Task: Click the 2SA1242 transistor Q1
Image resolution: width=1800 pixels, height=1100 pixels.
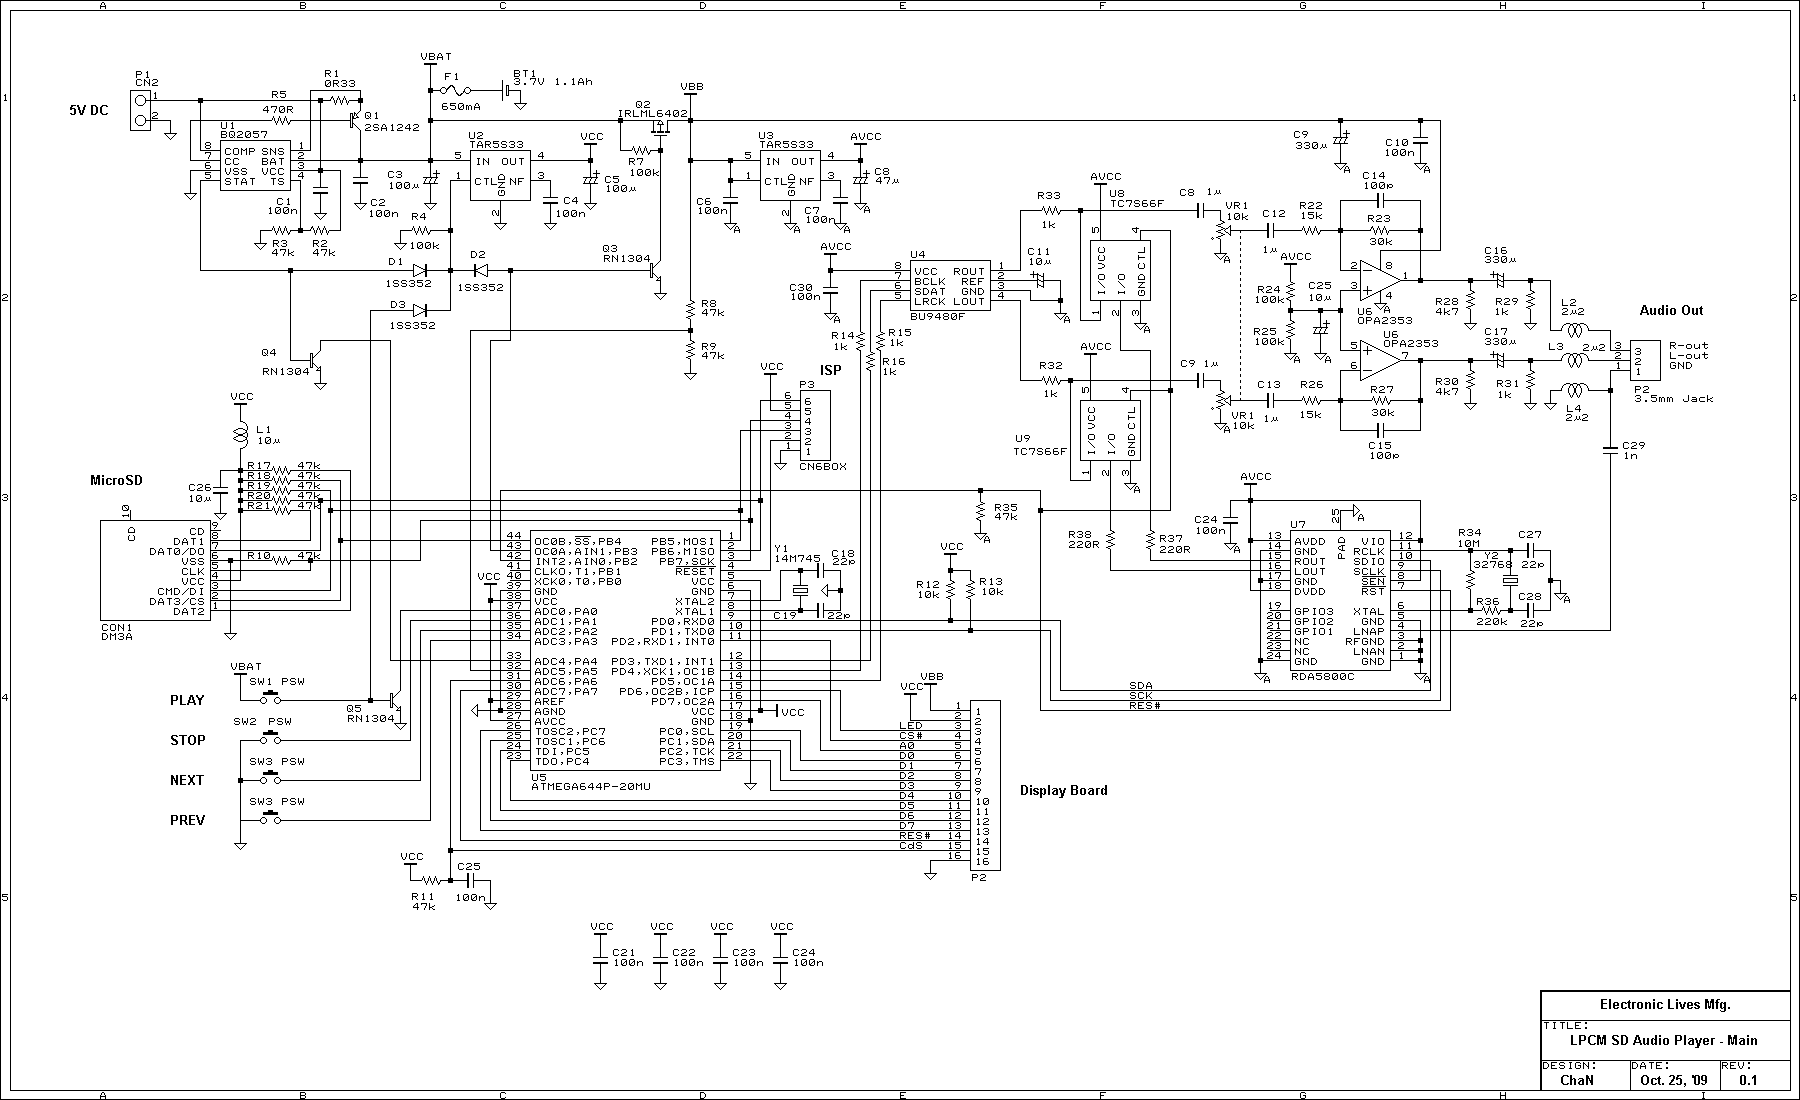Action: (x=353, y=121)
